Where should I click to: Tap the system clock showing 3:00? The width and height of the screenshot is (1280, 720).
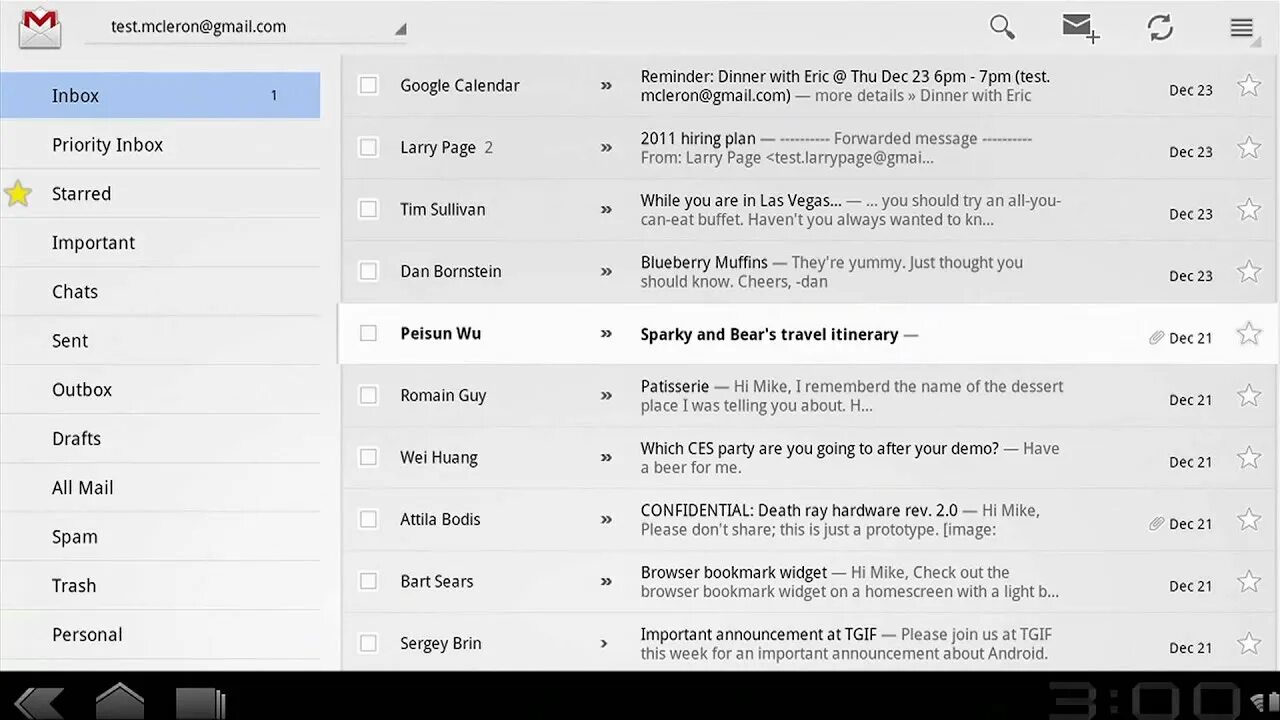point(1145,700)
